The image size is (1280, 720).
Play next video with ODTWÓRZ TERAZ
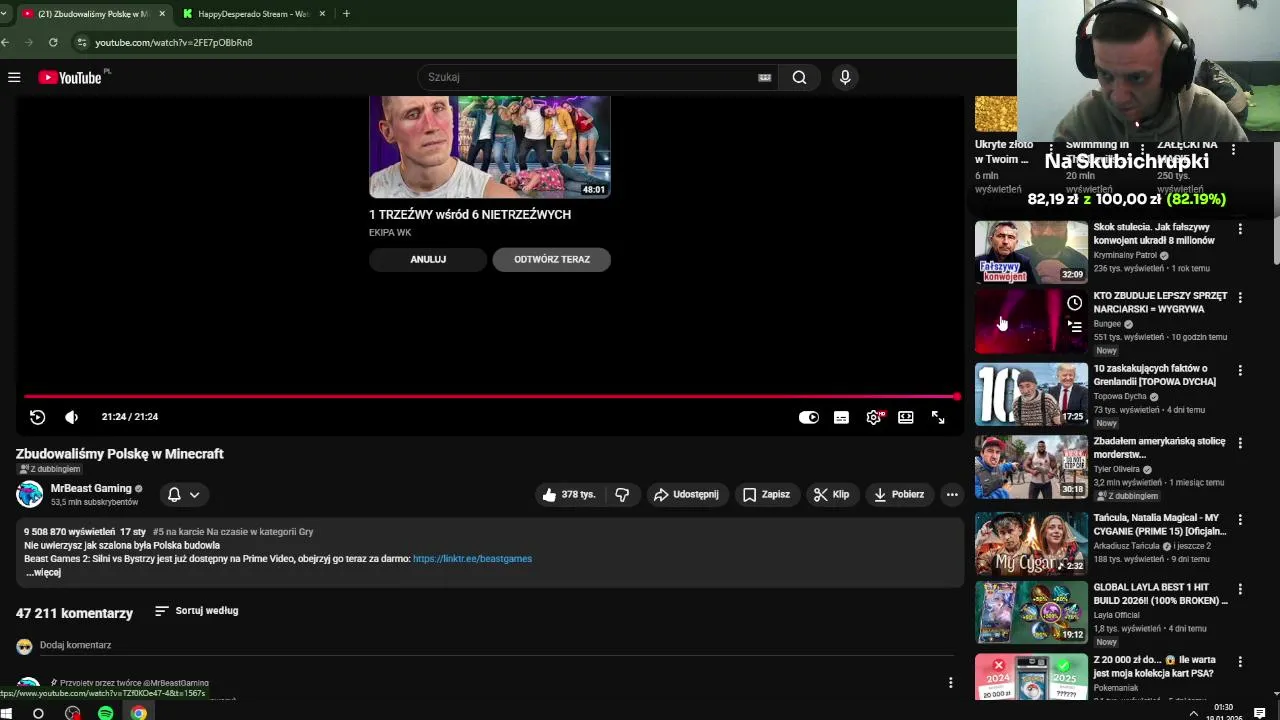click(x=552, y=259)
